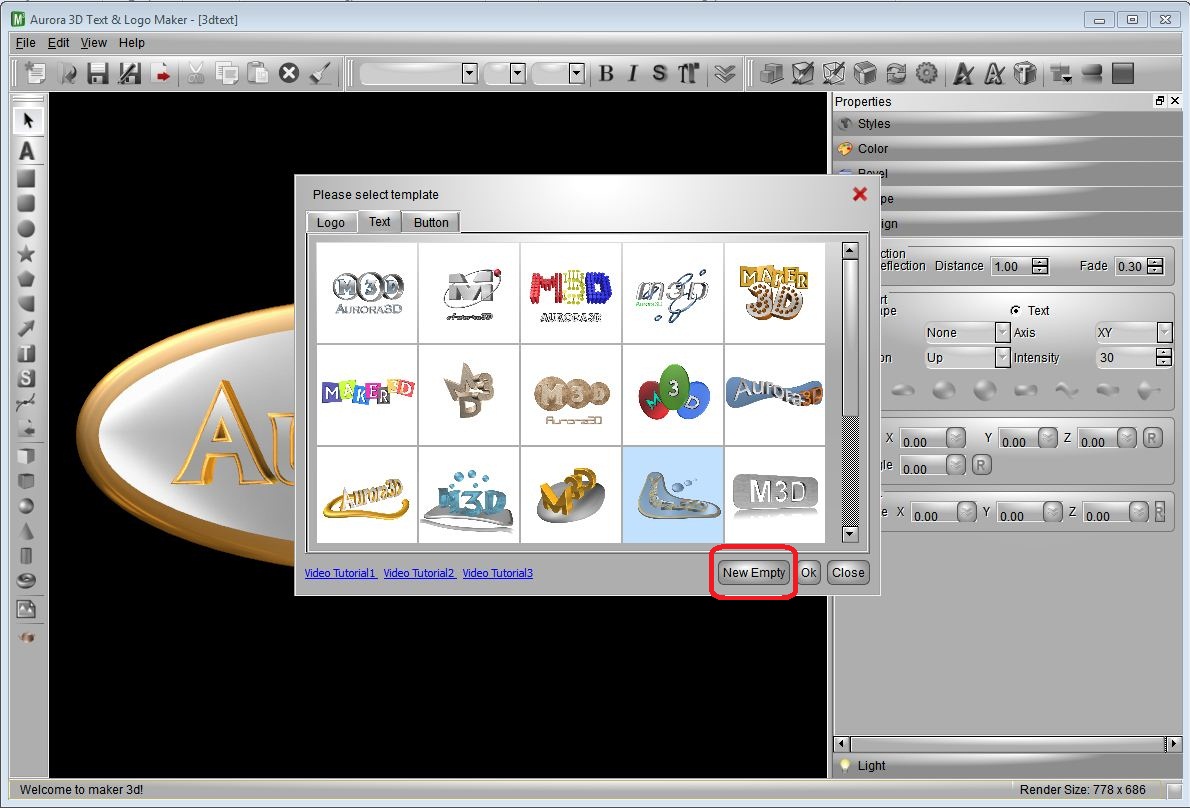Open the None dropdown next to Axis

[1001, 332]
